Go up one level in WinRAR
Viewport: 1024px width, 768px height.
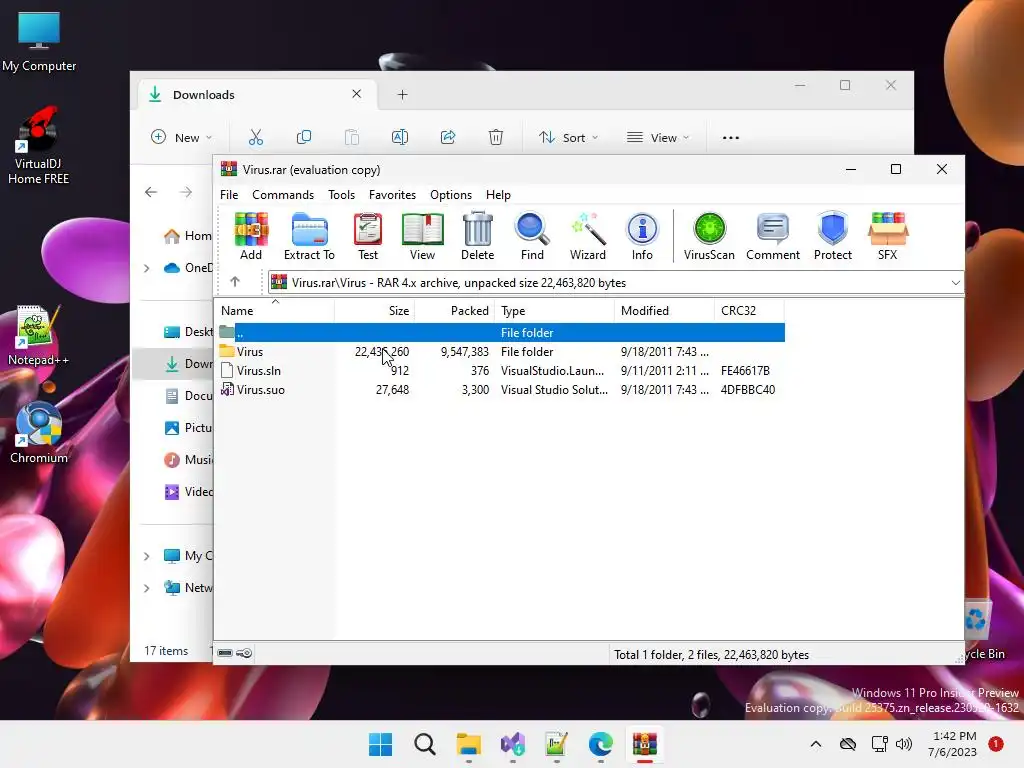point(235,282)
